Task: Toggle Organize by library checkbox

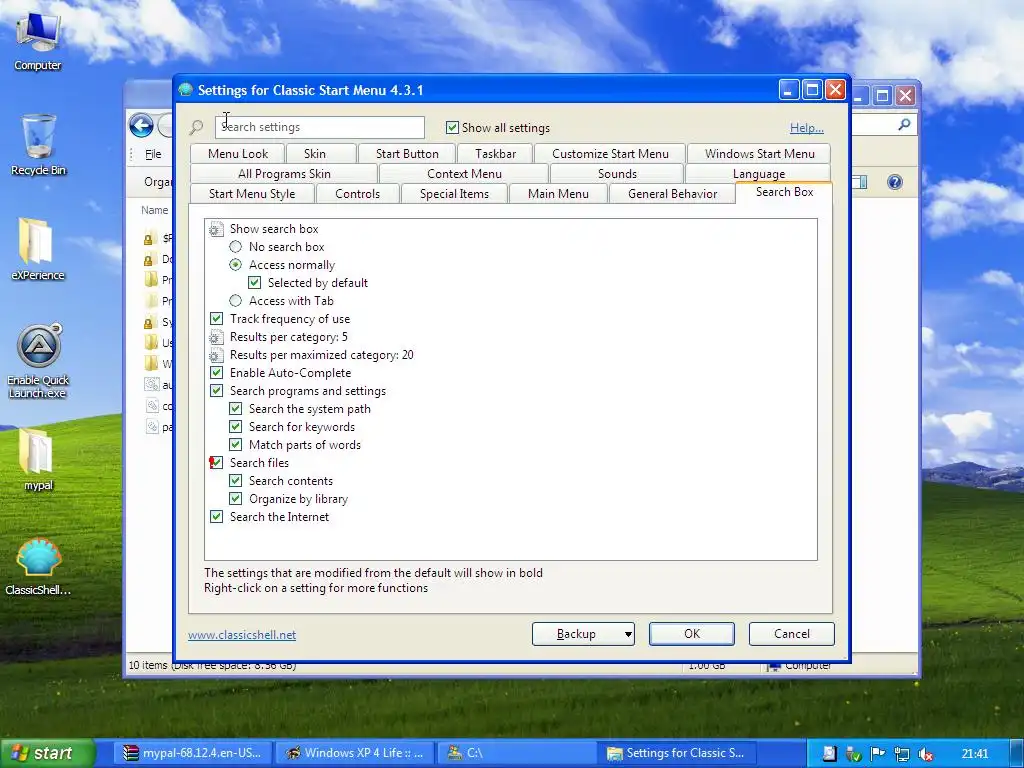Action: click(x=236, y=499)
